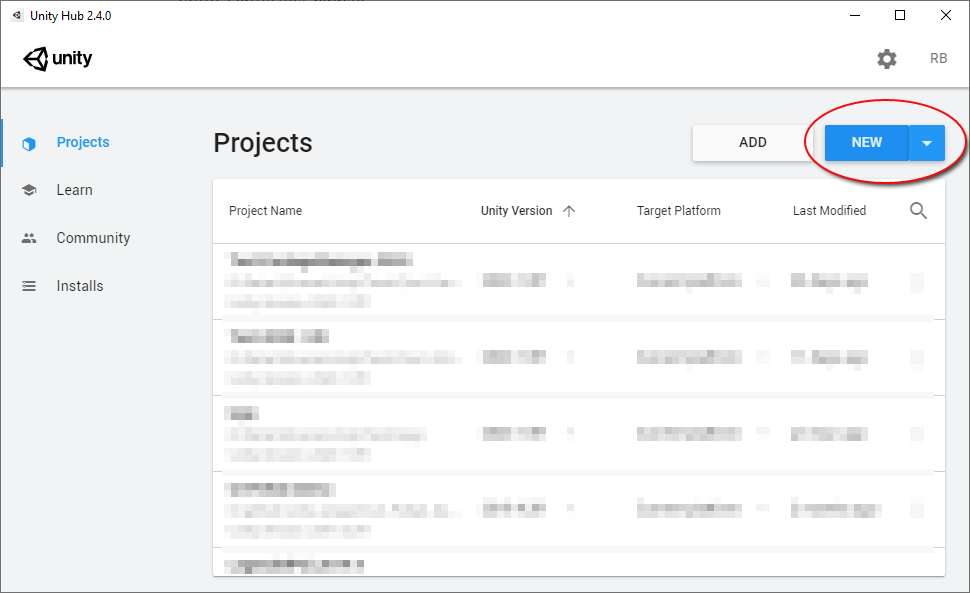Click the Unity Hub title bar icon
This screenshot has height=593, width=970.
click(17, 15)
